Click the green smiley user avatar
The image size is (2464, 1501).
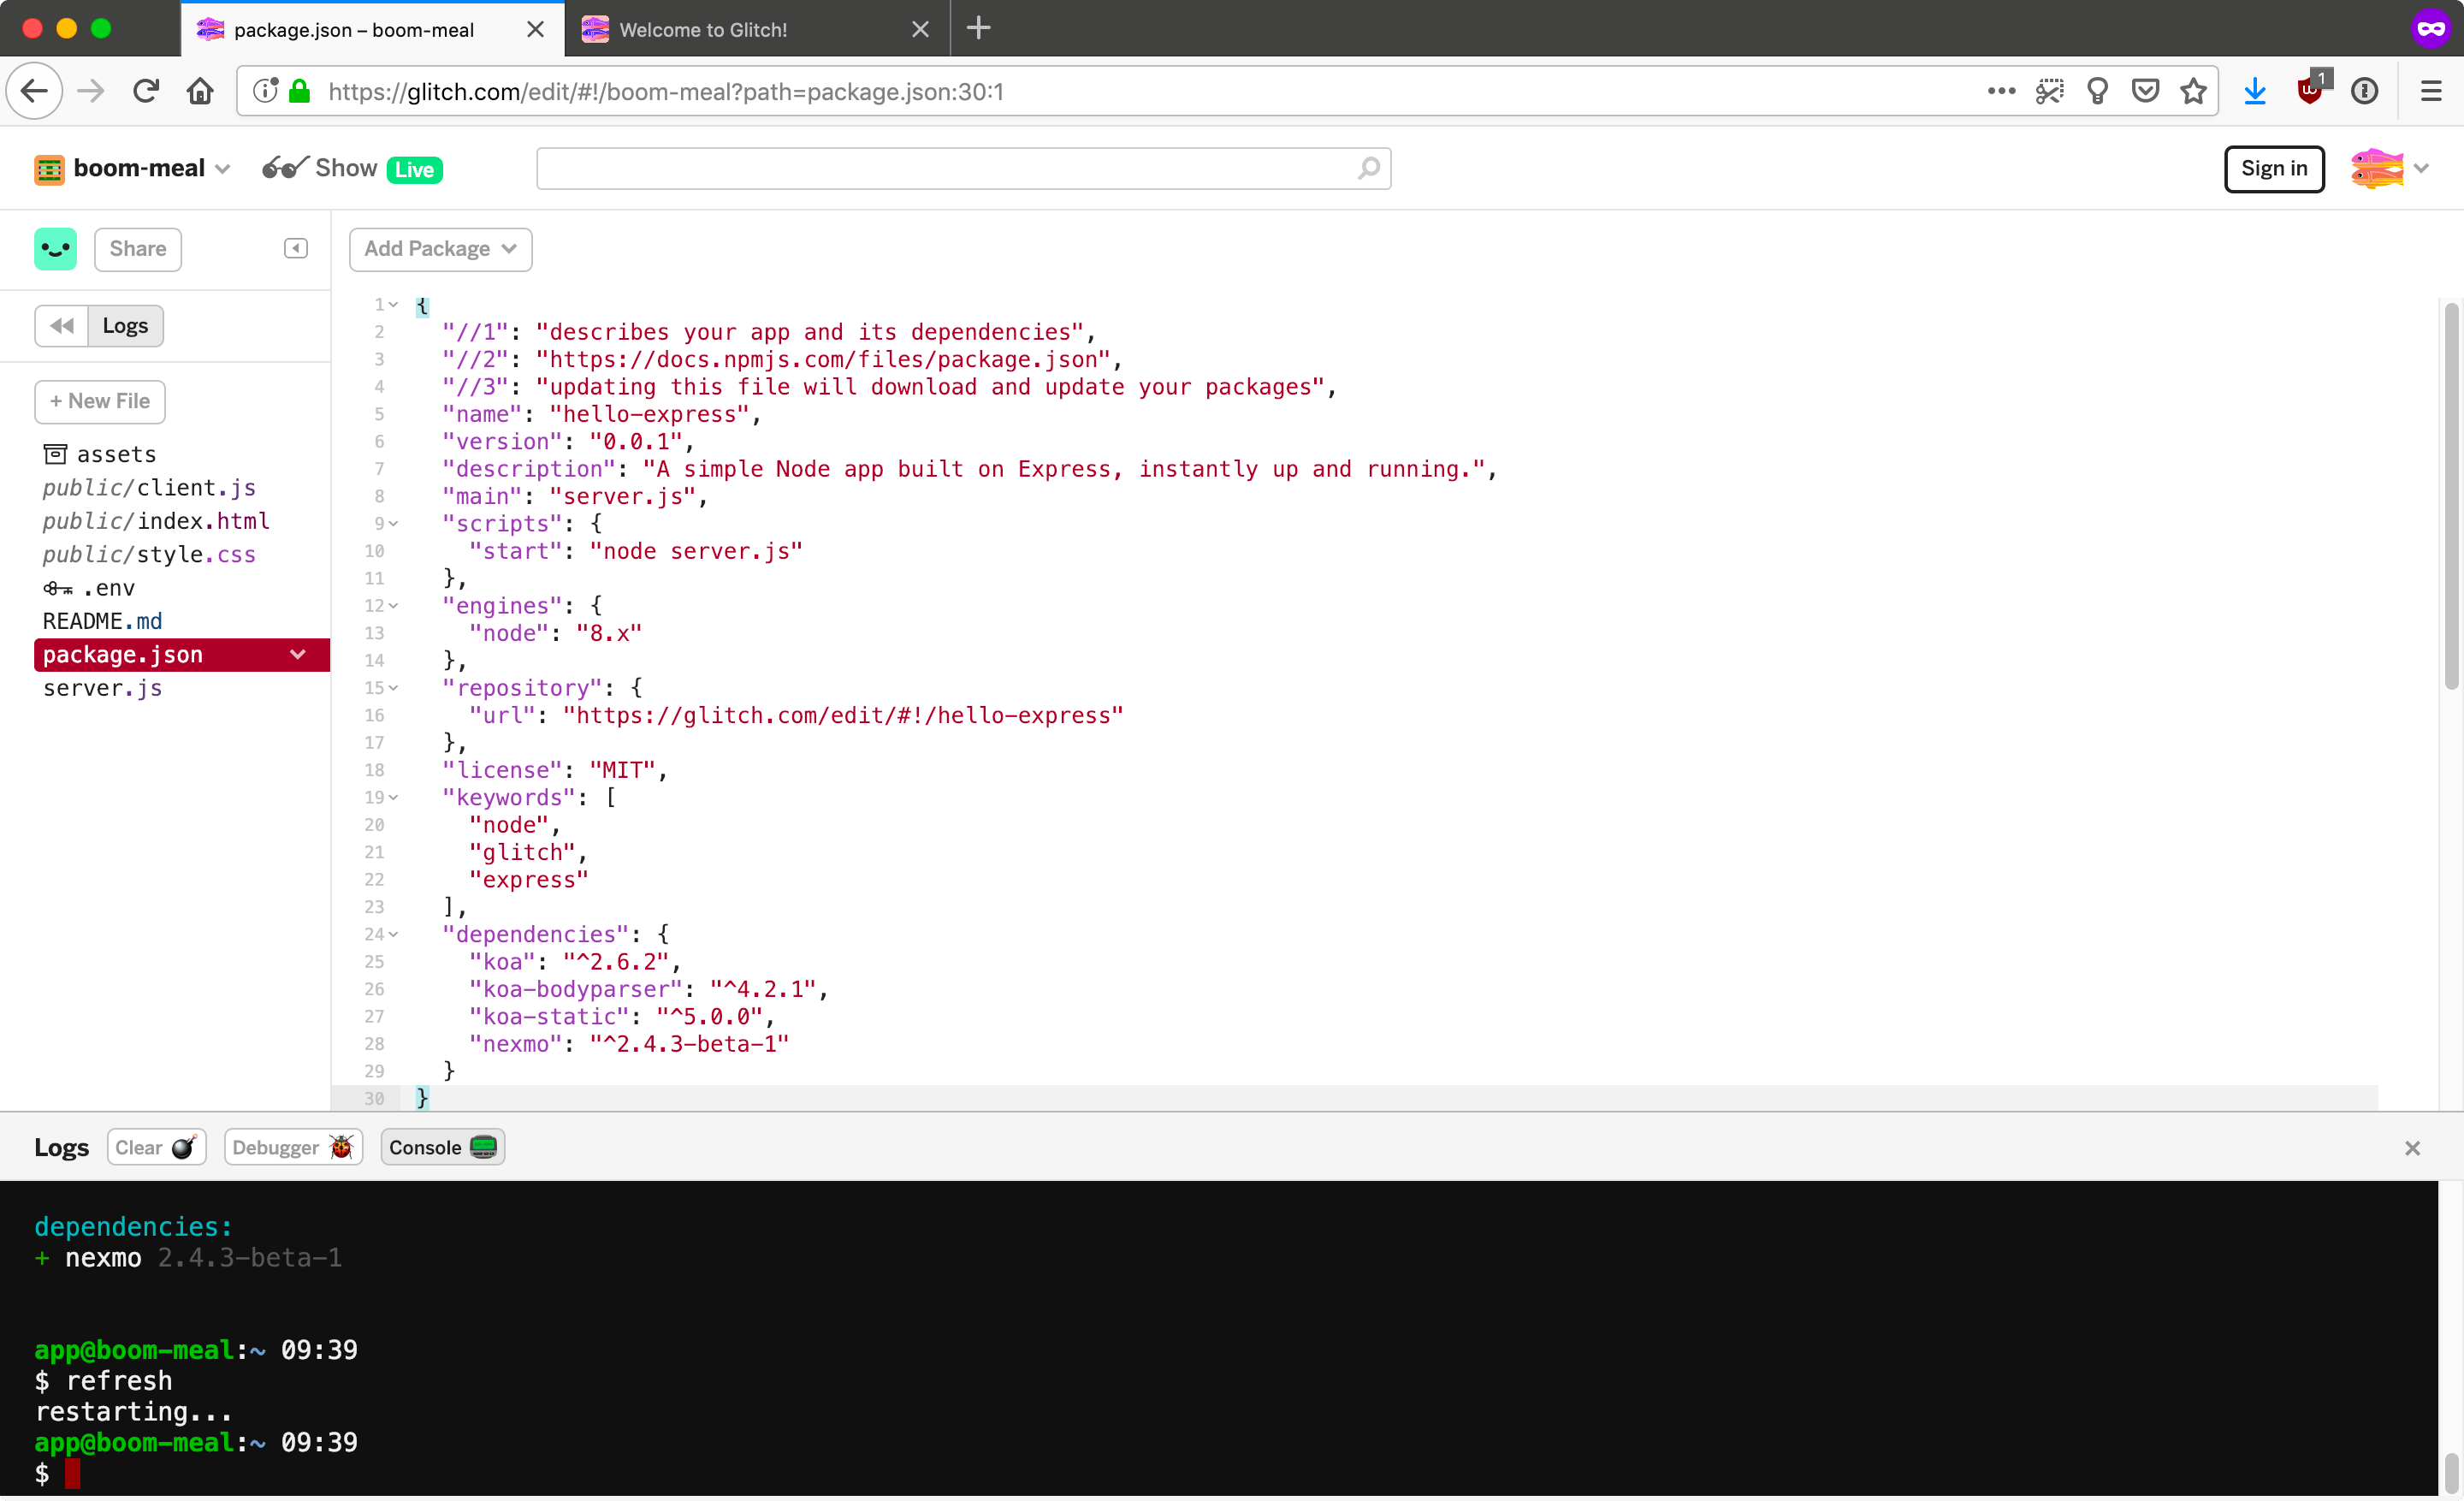(x=55, y=249)
